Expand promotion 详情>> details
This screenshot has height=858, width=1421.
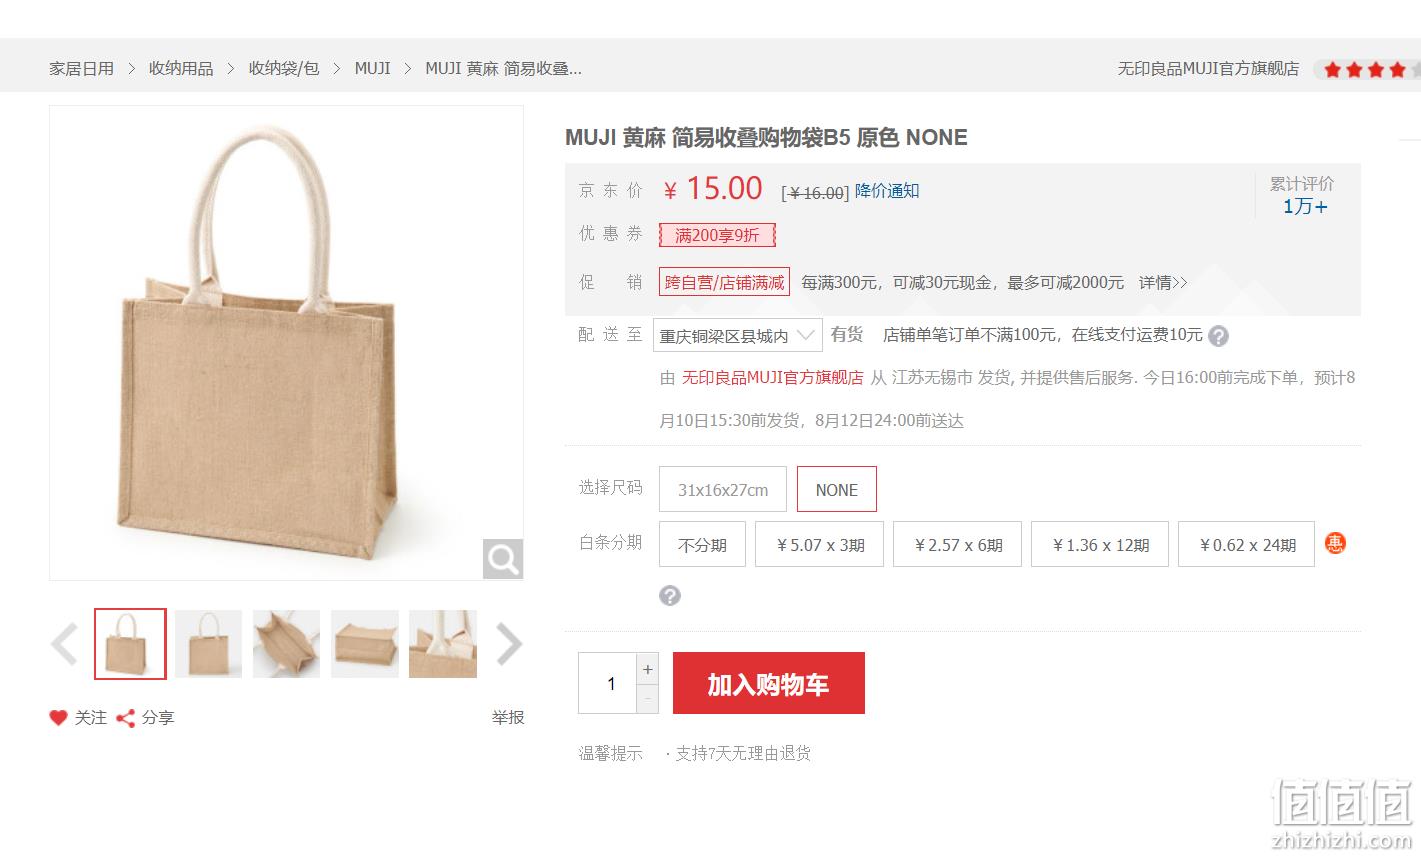coord(1163,283)
